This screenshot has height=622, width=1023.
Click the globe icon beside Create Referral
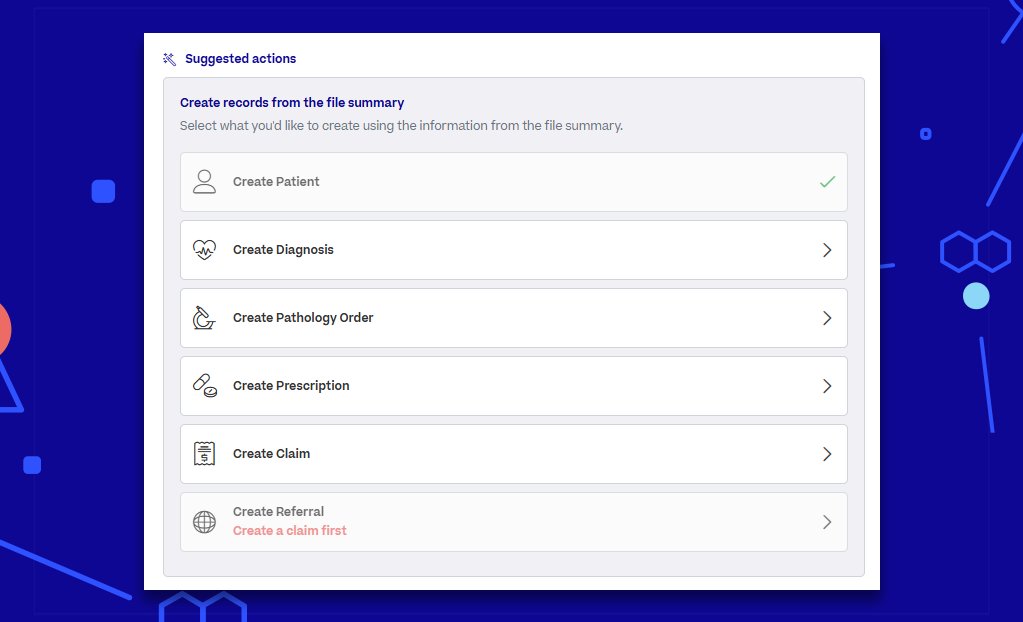(204, 522)
